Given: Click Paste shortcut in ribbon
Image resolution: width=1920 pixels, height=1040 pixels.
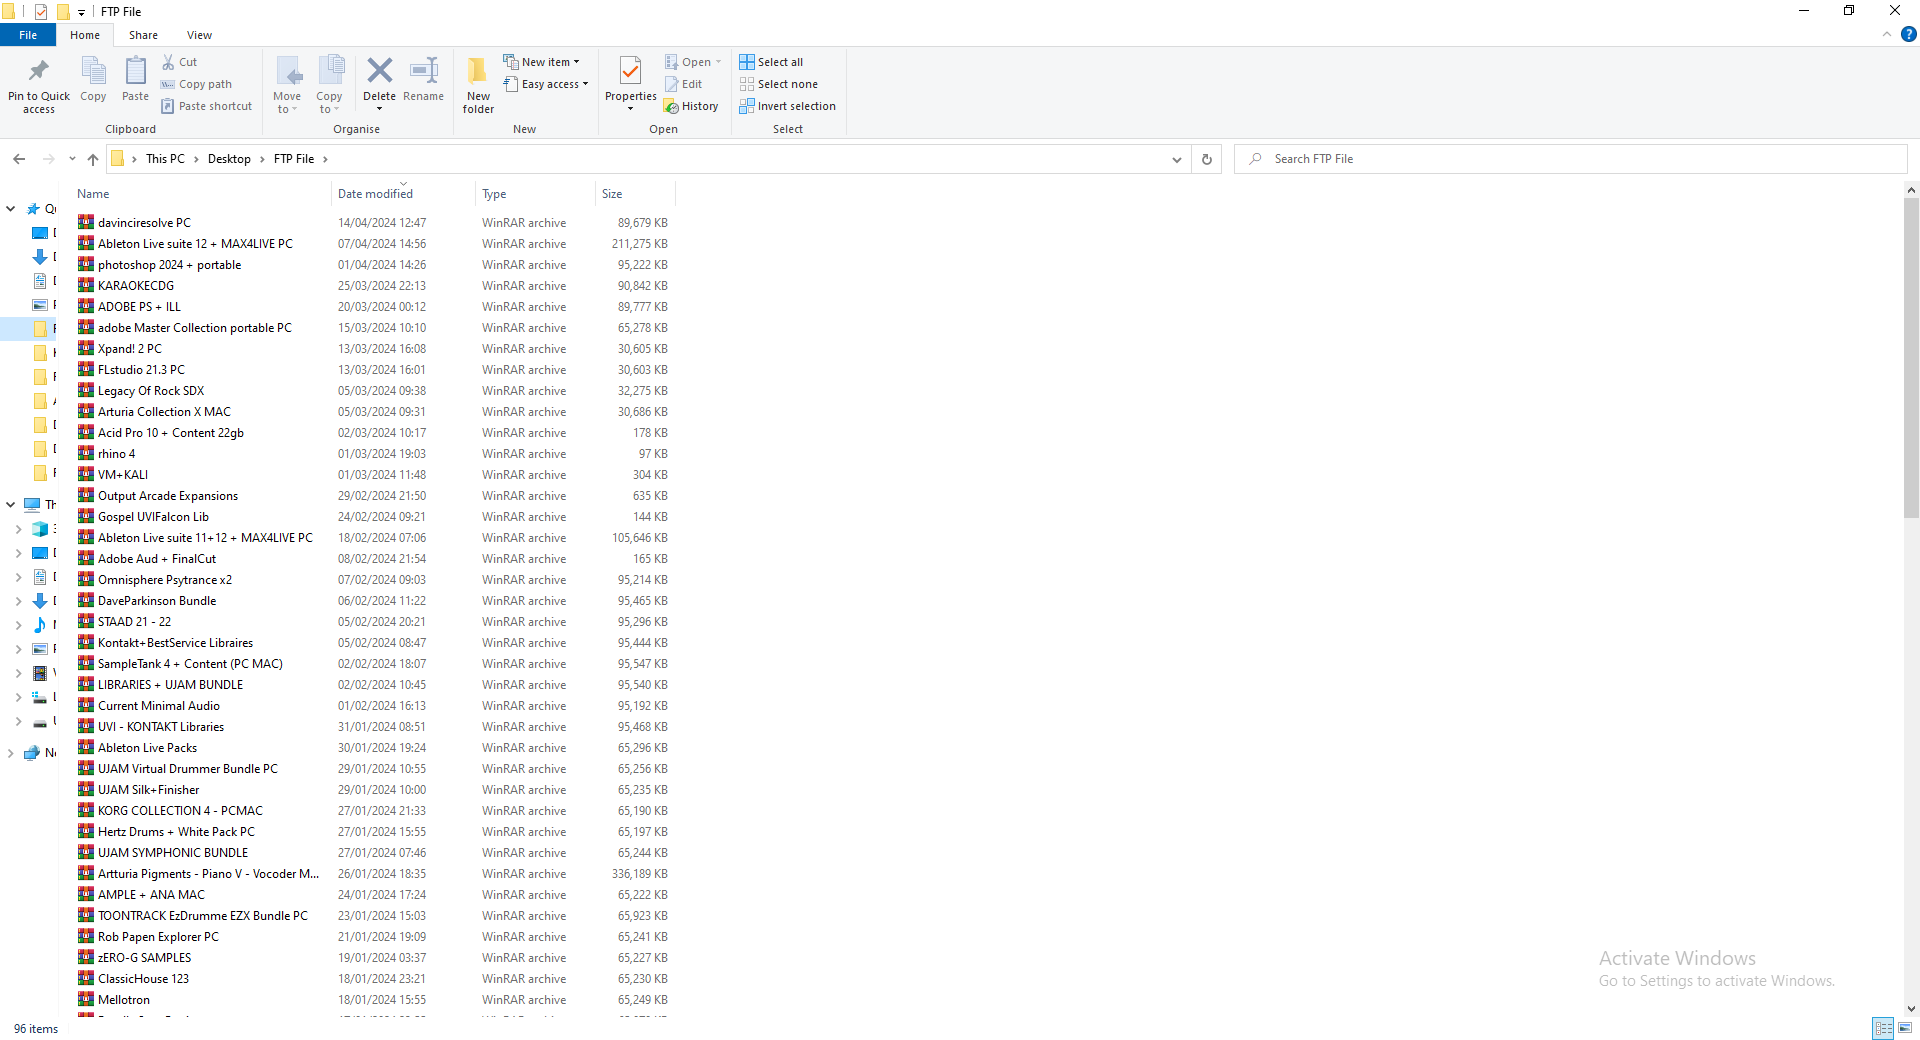Looking at the screenshot, I should click(x=206, y=106).
